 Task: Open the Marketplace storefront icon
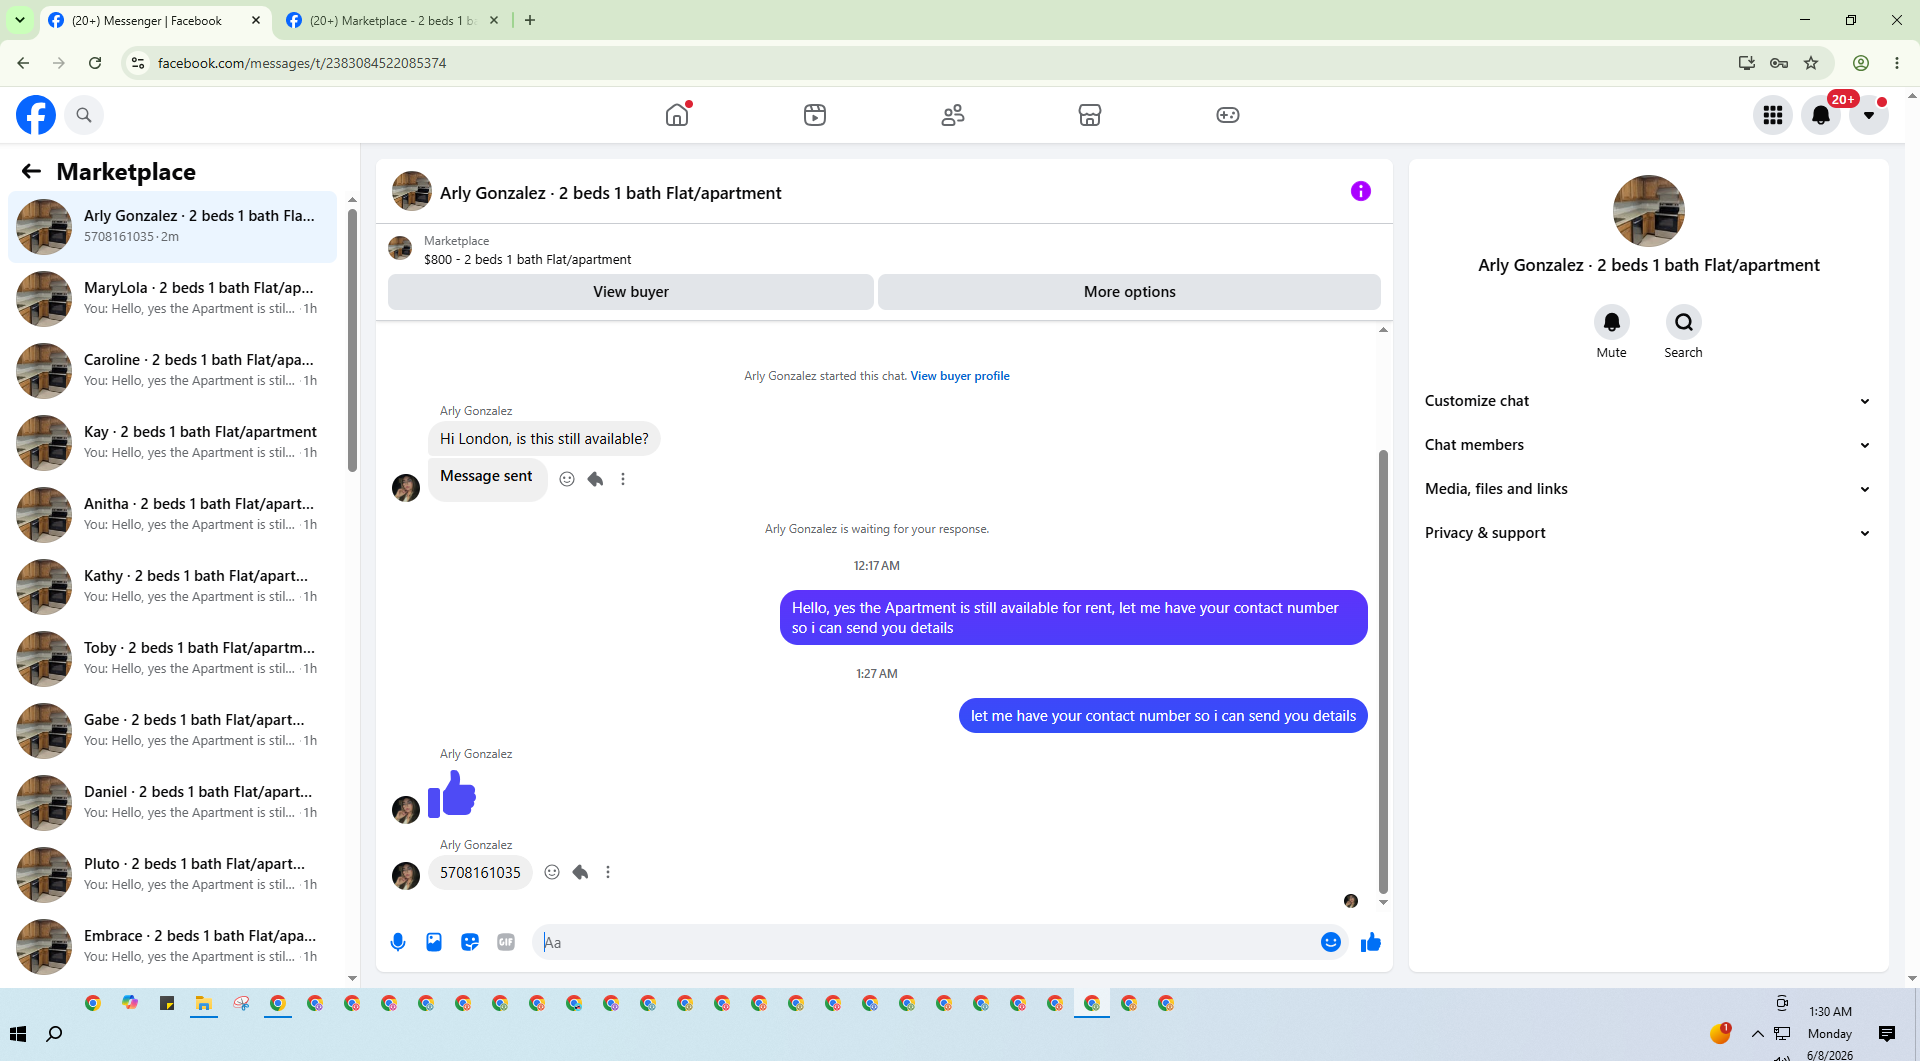pyautogui.click(x=1090, y=115)
